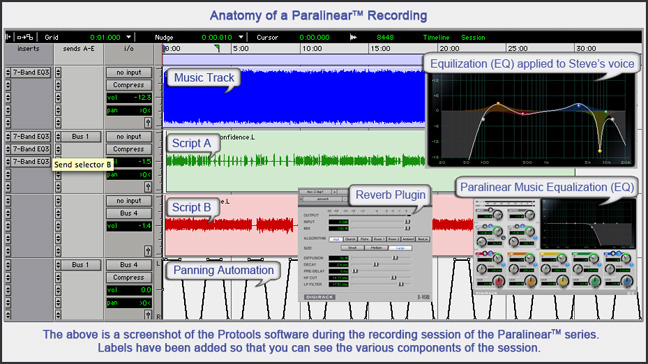Select the orange band point on voice EQ graph

[x=498, y=104]
